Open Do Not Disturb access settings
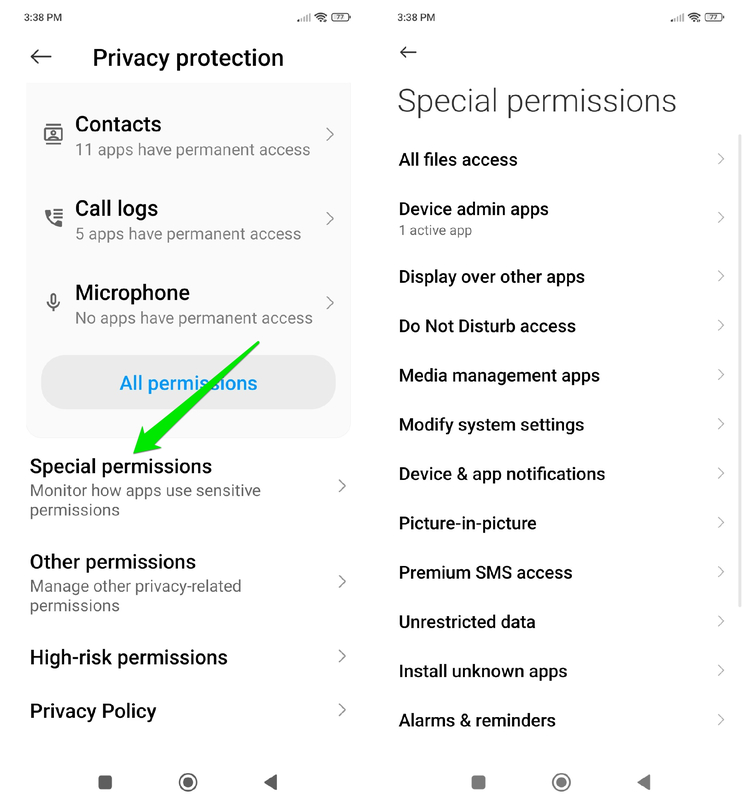750x808 pixels. (x=560, y=326)
